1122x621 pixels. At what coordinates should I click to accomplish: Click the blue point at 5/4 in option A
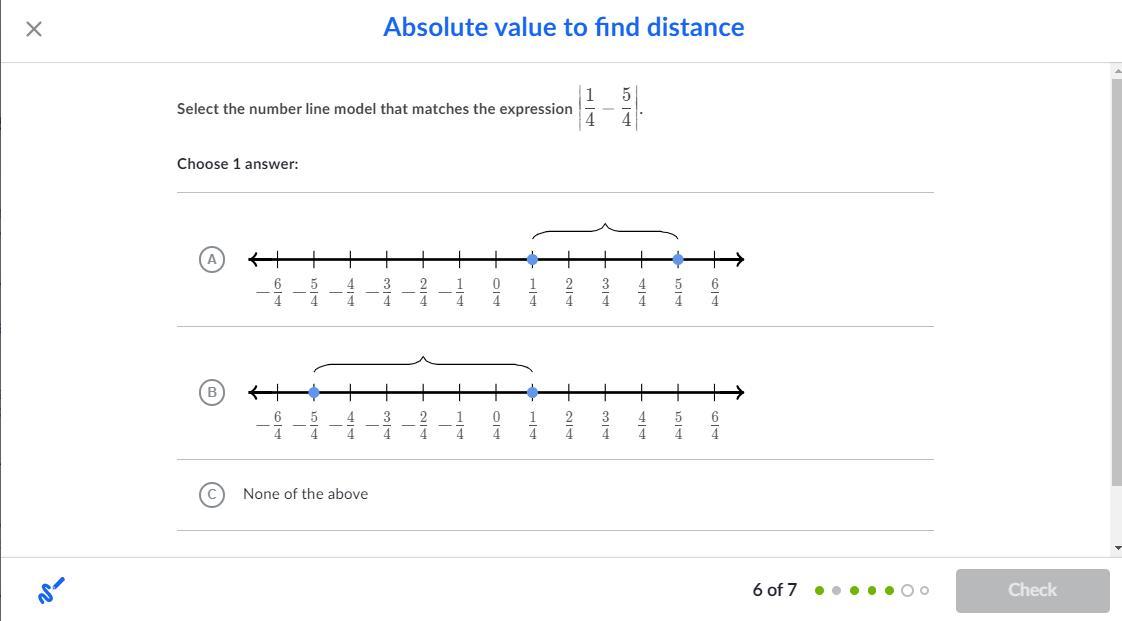[x=678, y=259]
